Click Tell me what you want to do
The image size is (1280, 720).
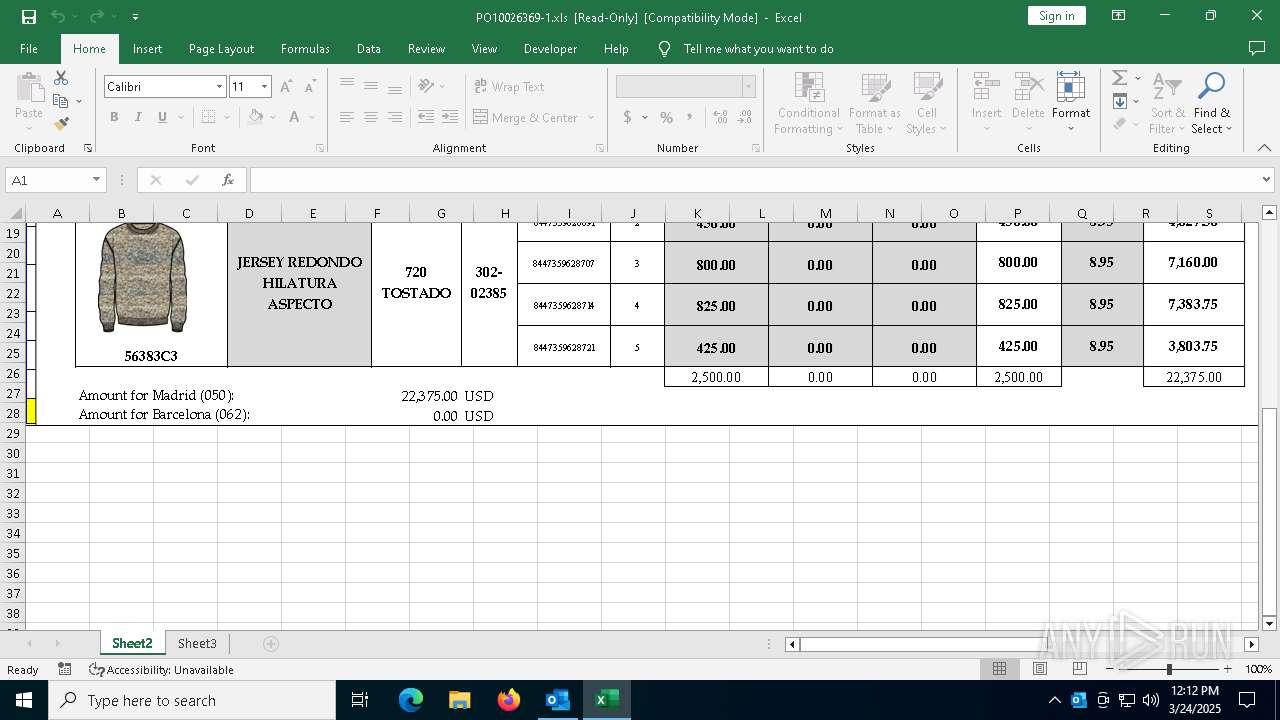(x=758, y=48)
